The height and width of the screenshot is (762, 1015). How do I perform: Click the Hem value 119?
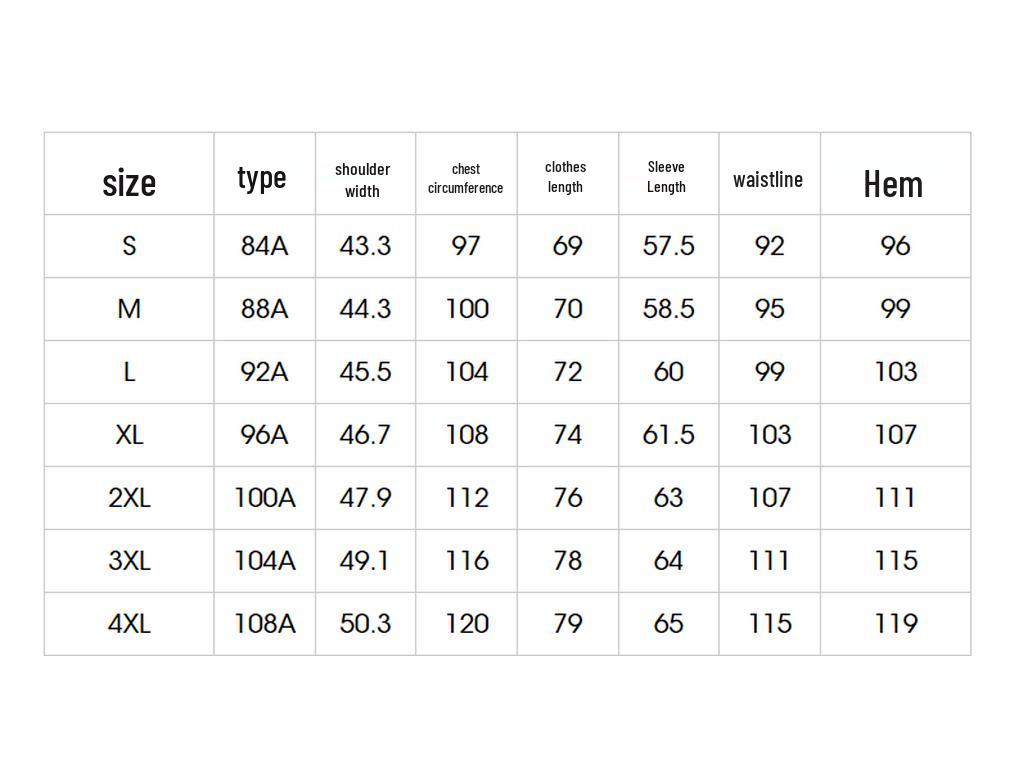coord(895,624)
